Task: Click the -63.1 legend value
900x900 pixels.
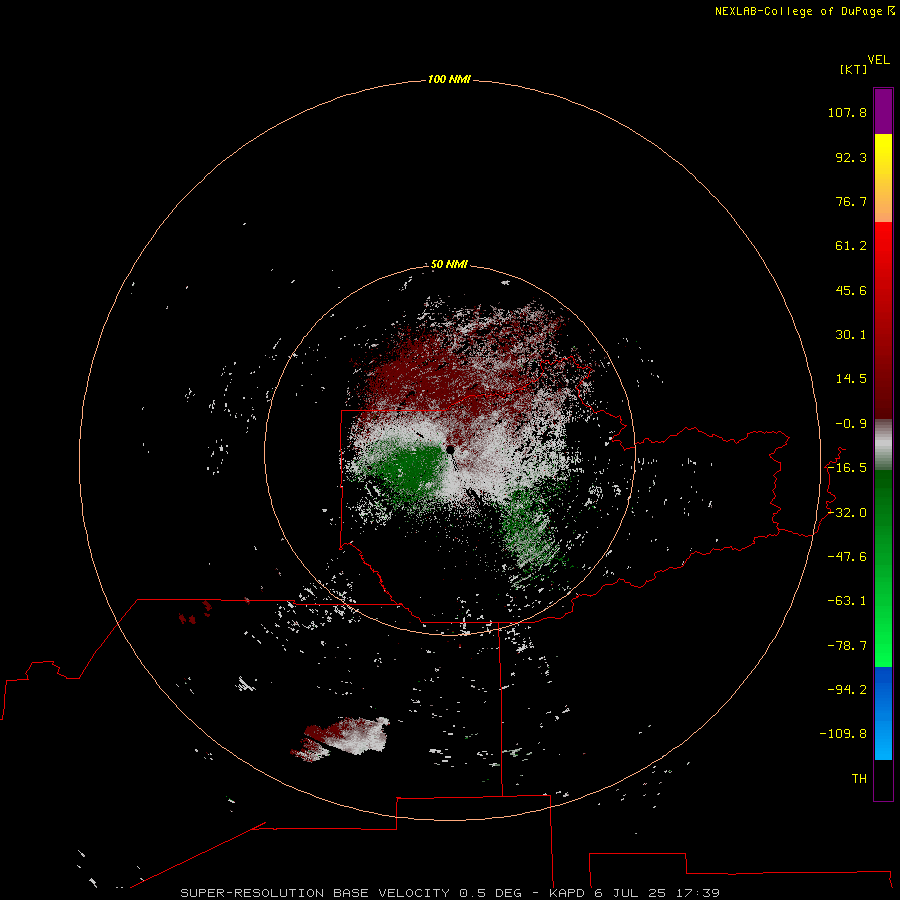Action: [x=847, y=601]
